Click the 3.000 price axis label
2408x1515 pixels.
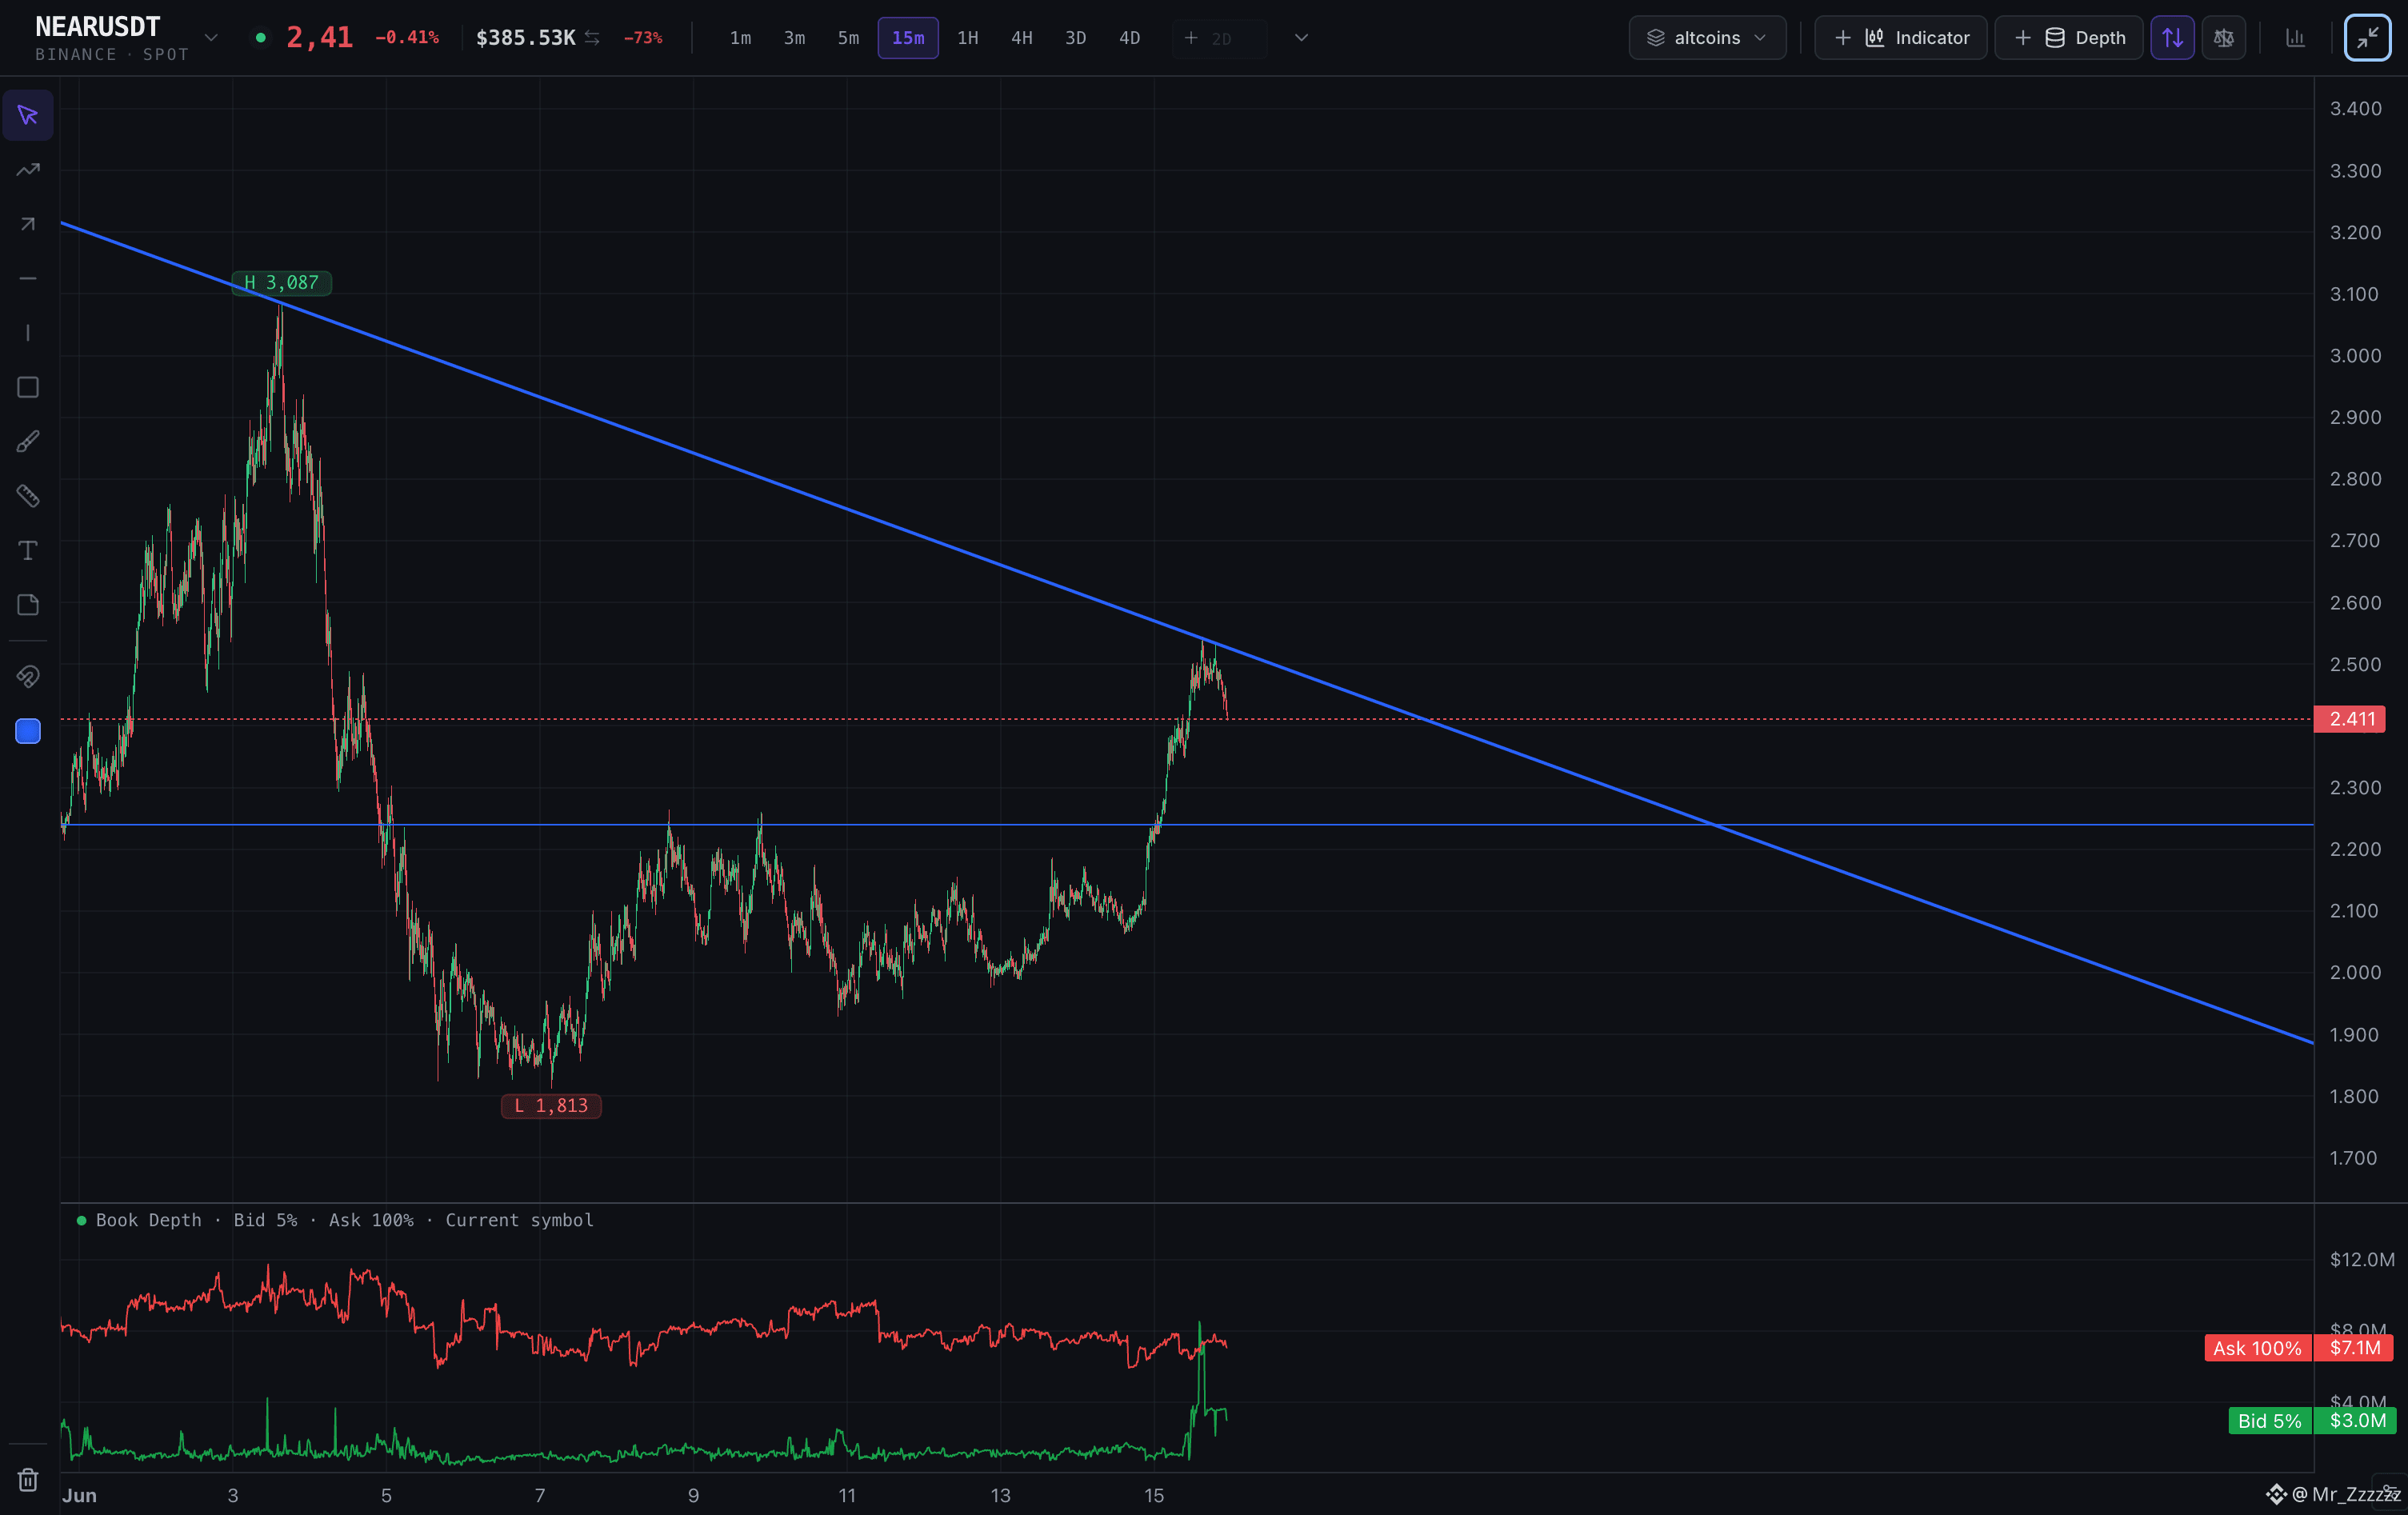pyautogui.click(x=2355, y=356)
